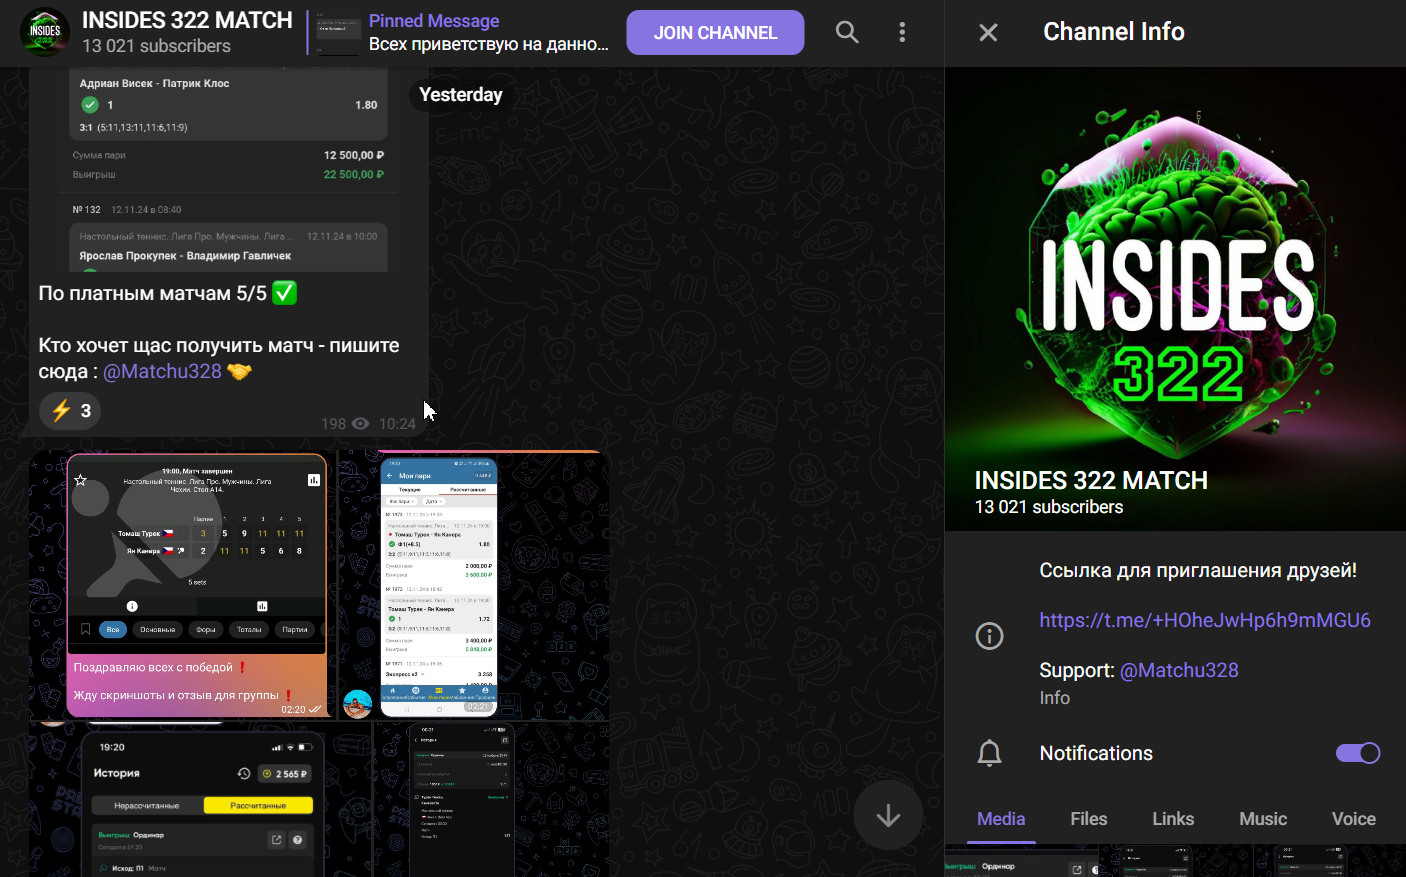The width and height of the screenshot is (1406, 877).
Task: Click the 10:24 message timestamp
Action: click(x=397, y=424)
